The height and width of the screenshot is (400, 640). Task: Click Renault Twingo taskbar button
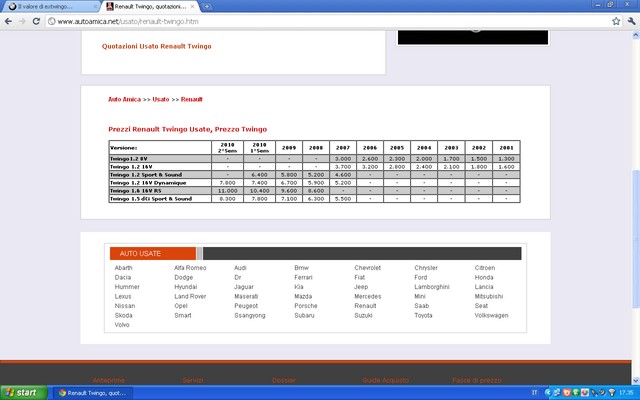(x=93, y=393)
